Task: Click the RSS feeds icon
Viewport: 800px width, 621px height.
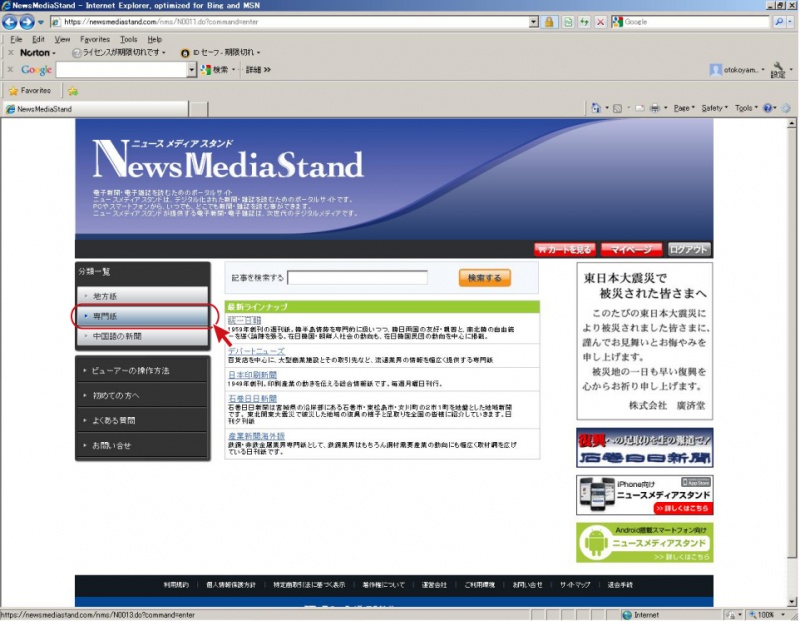Action: [617, 108]
